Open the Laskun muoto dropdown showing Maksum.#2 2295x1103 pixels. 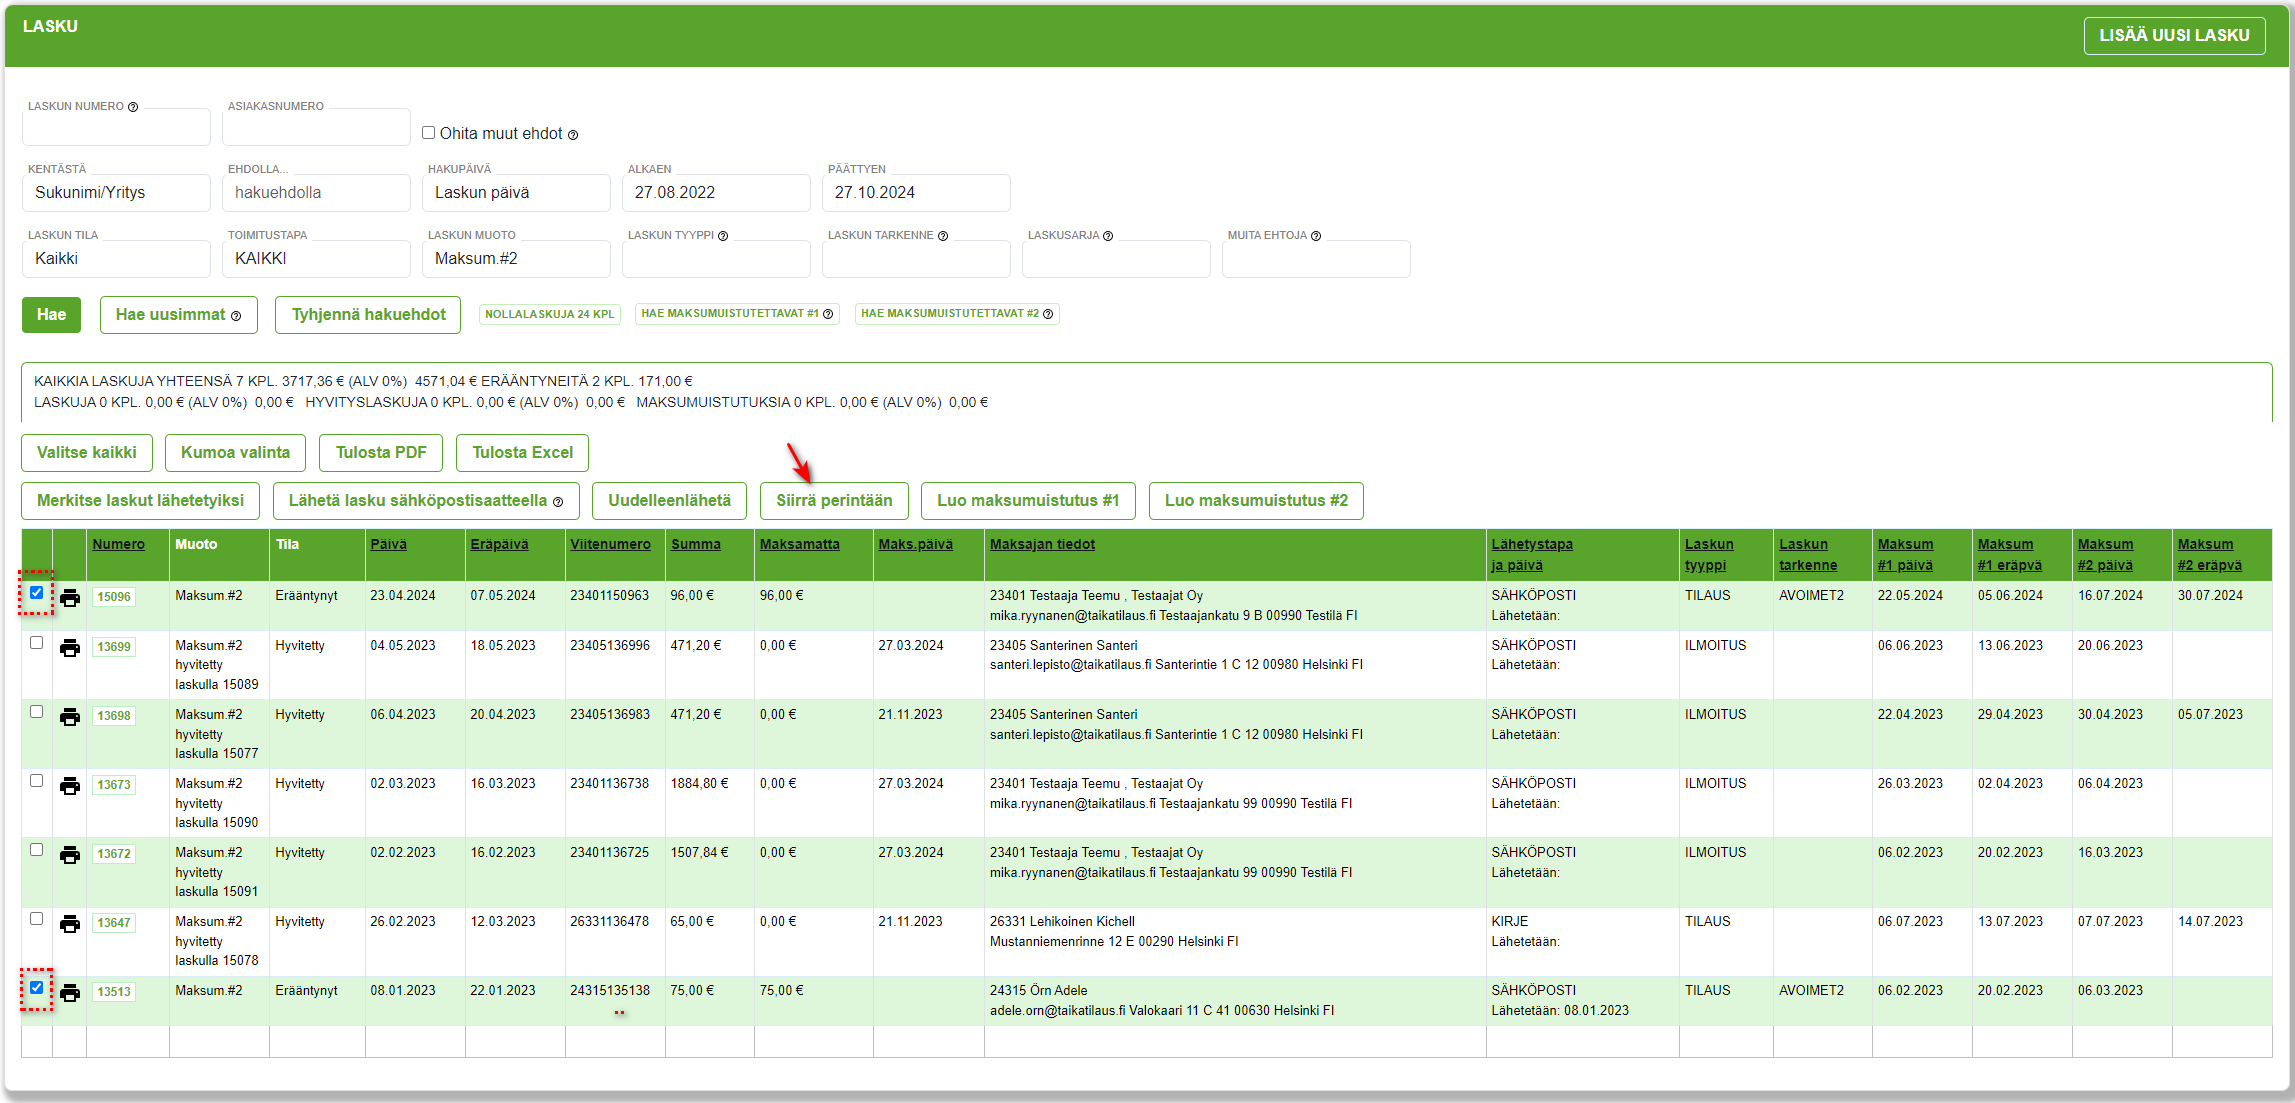516,259
